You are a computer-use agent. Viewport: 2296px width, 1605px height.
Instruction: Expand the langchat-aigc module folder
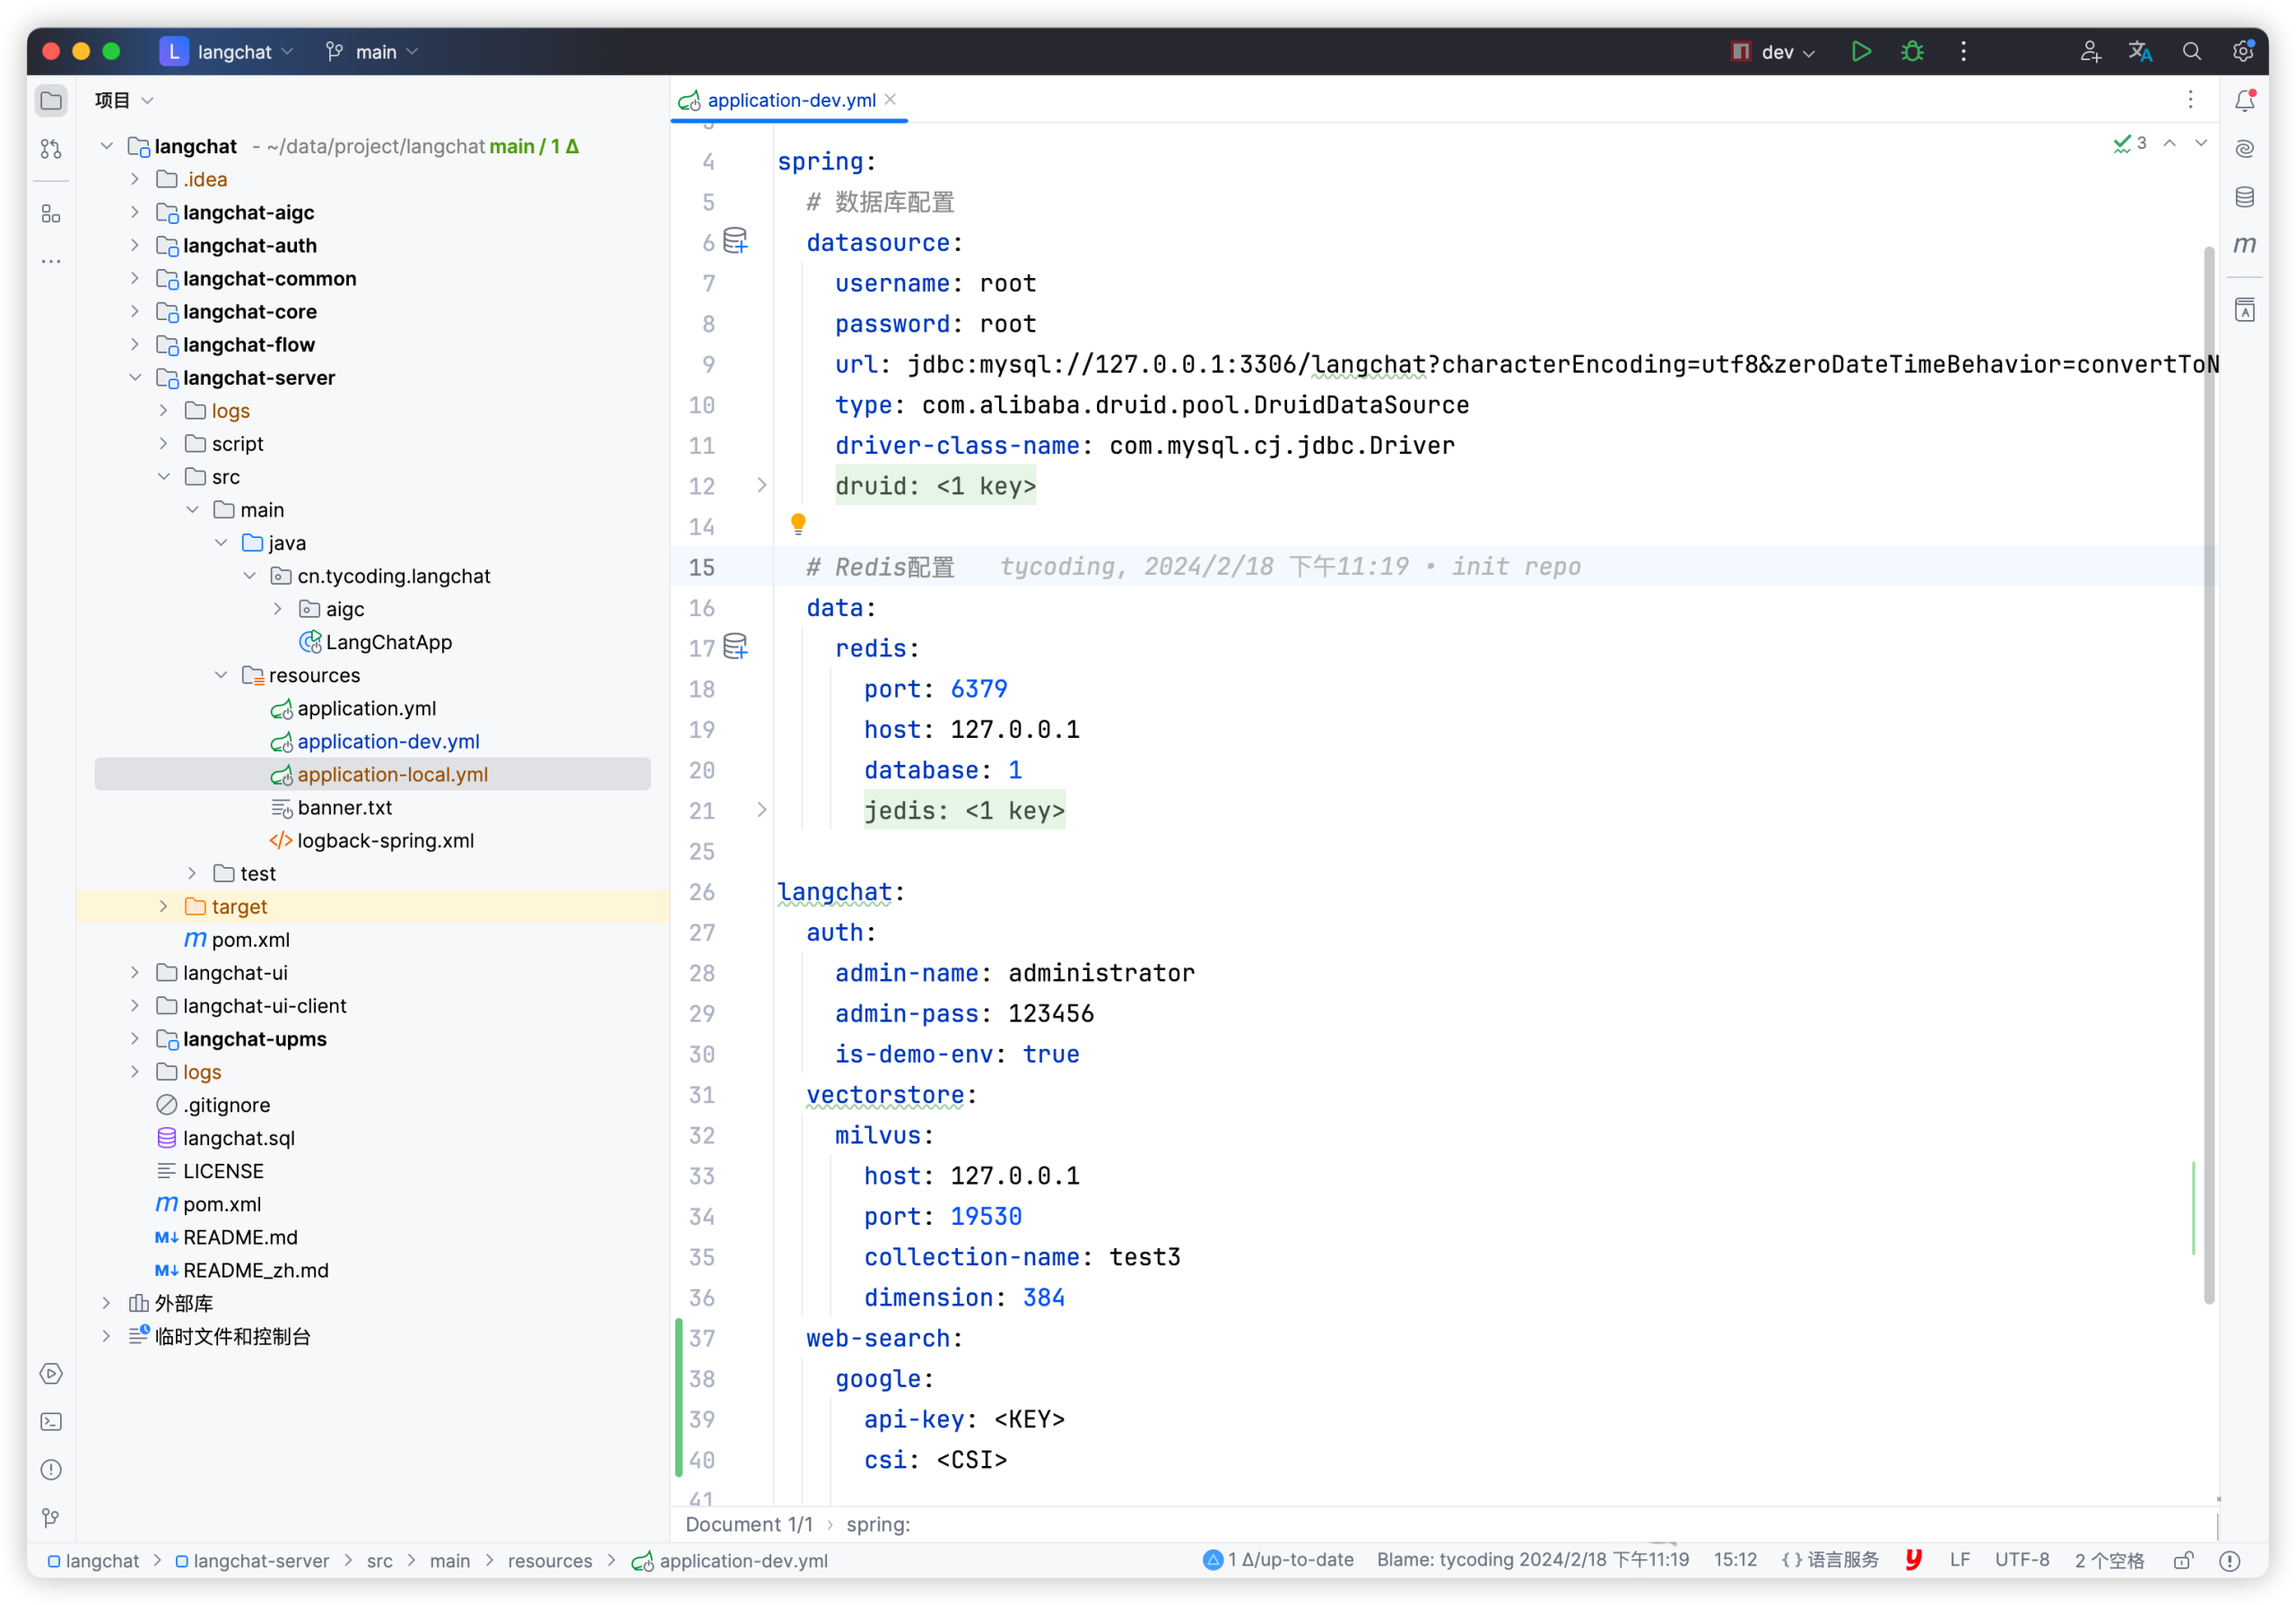click(135, 212)
